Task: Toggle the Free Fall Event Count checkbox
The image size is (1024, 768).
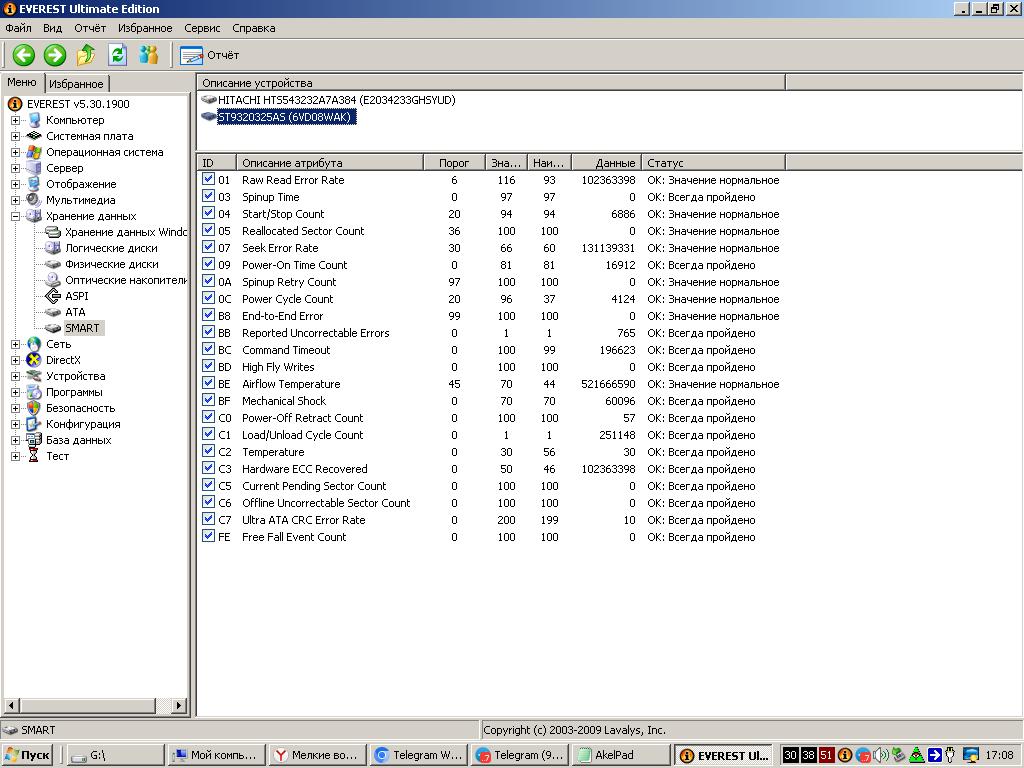Action: click(x=209, y=537)
